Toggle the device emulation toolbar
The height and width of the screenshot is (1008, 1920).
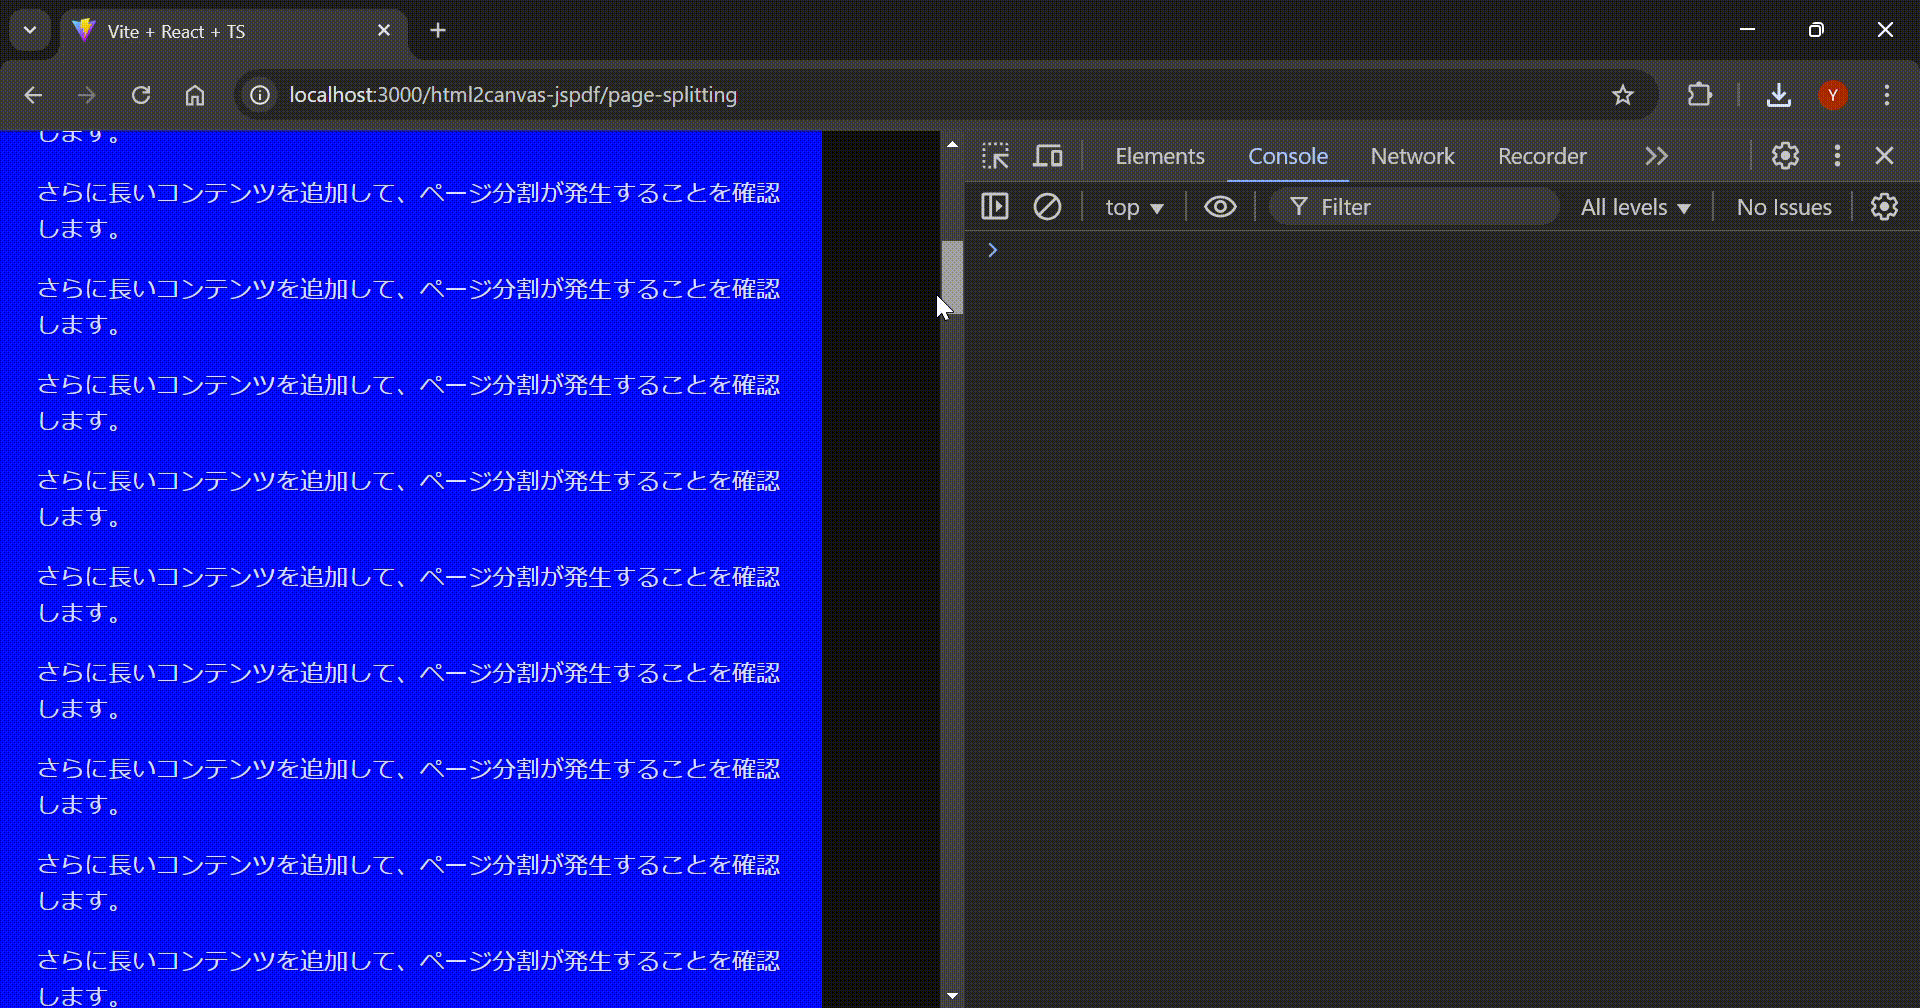(x=1048, y=156)
